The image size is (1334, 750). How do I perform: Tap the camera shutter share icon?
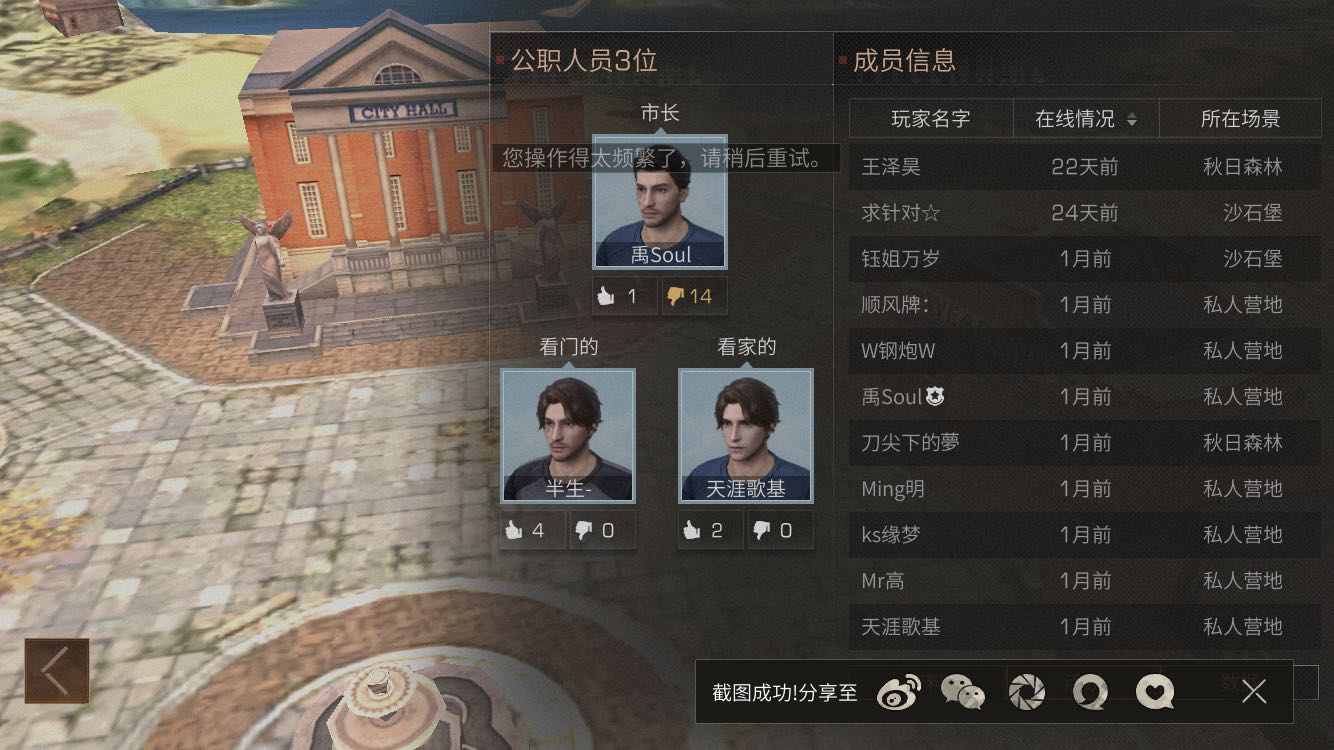click(1027, 691)
